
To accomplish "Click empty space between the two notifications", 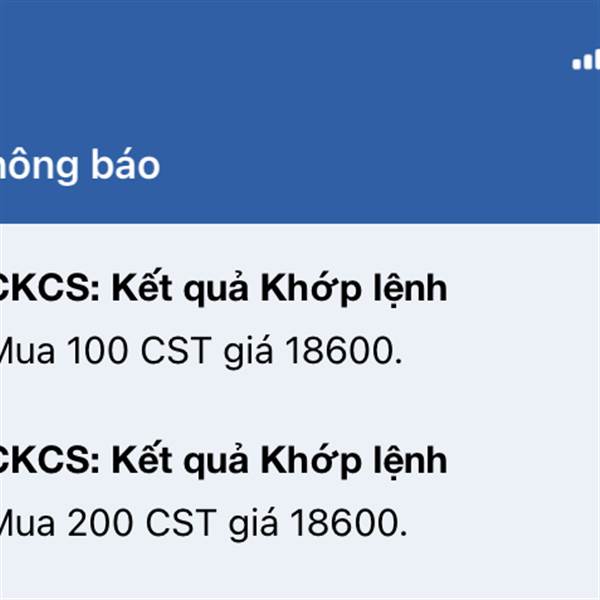I will tap(300, 408).
